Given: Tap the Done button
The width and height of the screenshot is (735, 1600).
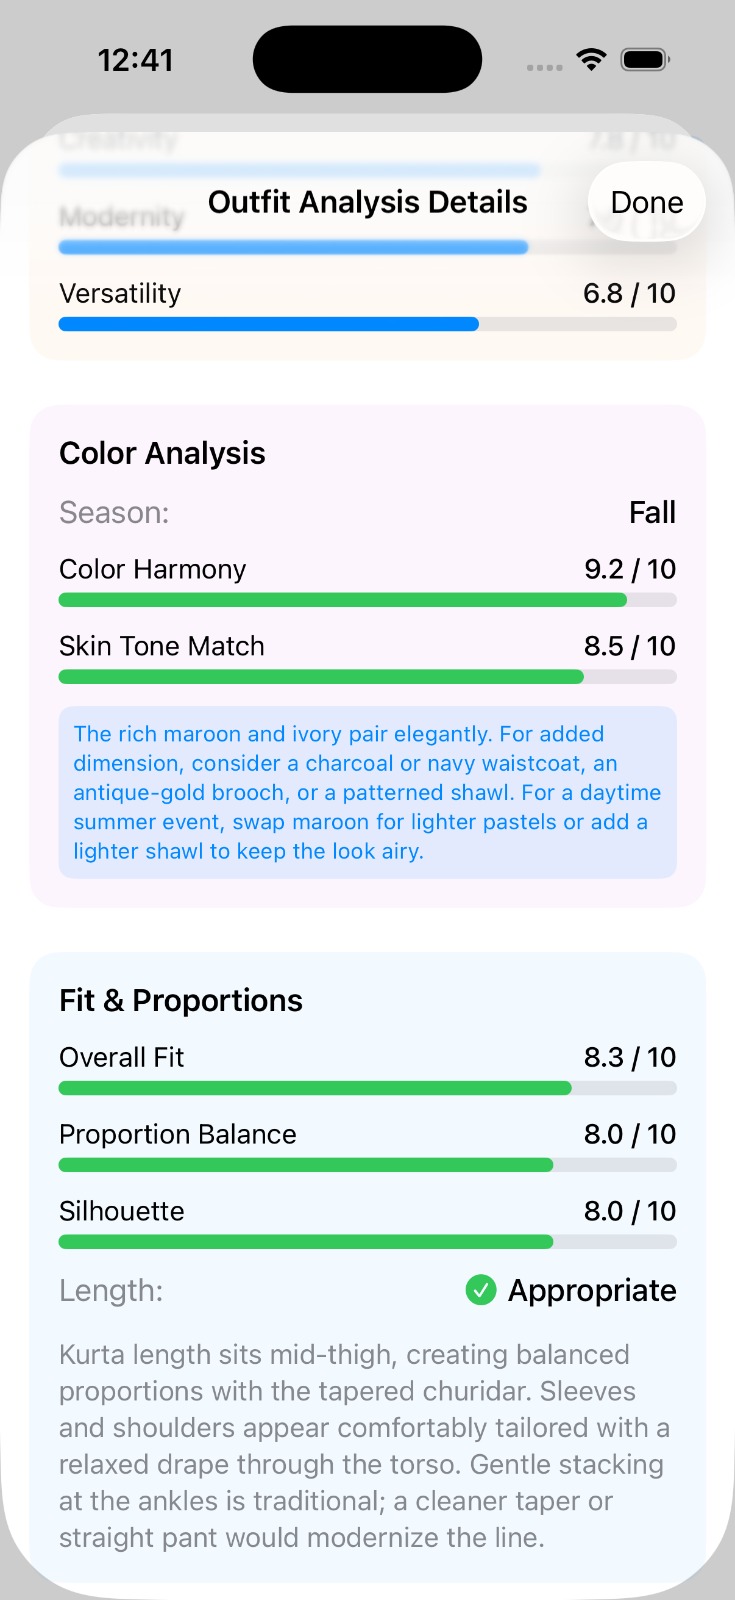Looking at the screenshot, I should point(646,201).
